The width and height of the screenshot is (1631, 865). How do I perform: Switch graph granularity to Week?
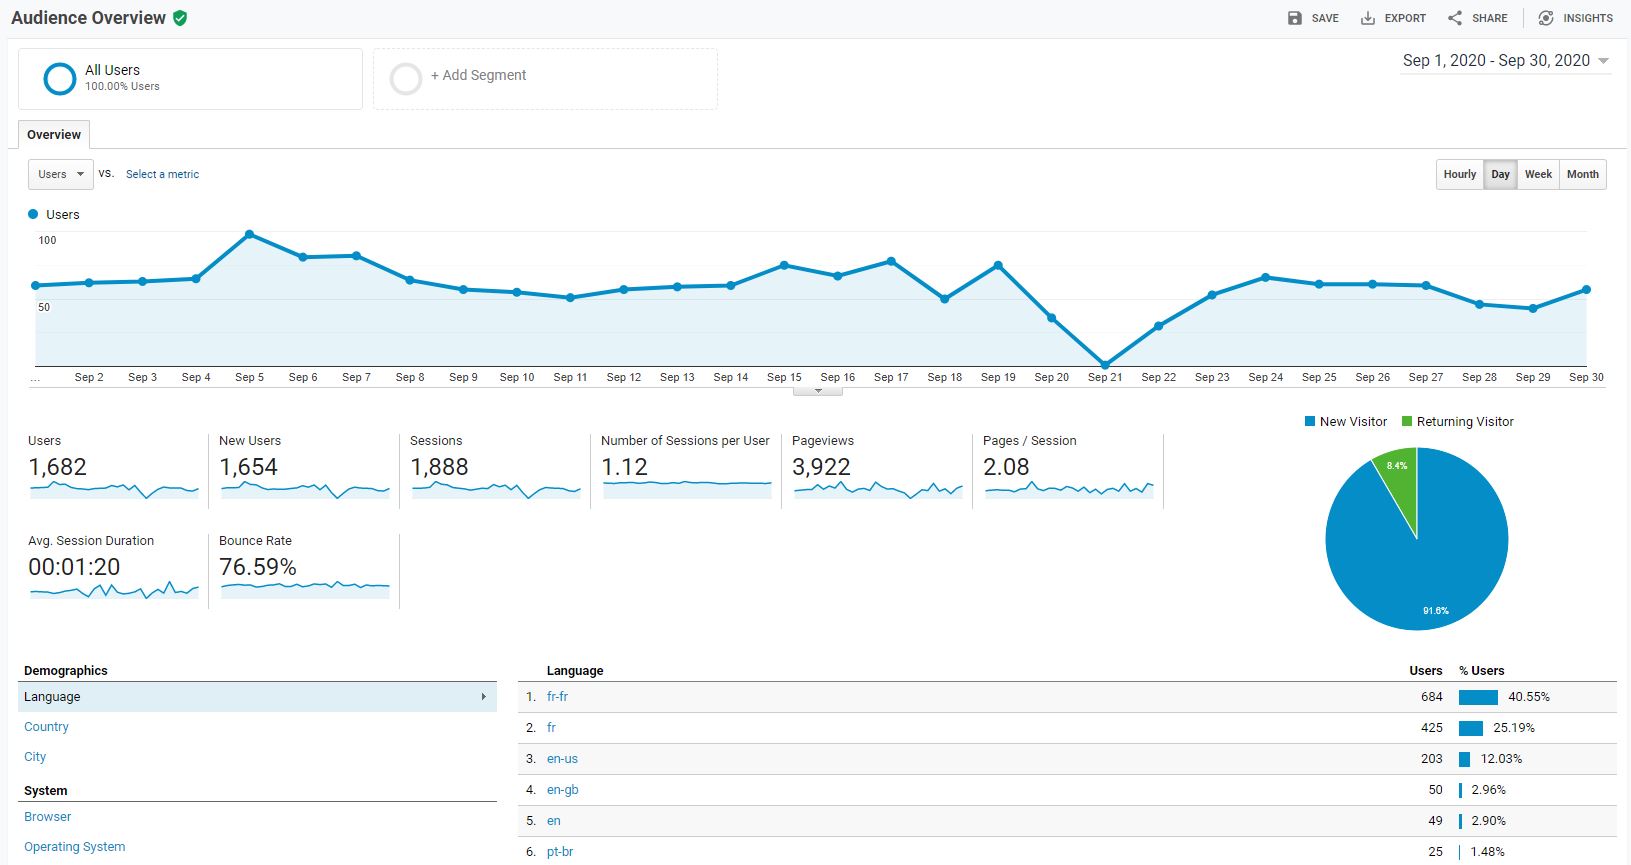[x=1538, y=174]
